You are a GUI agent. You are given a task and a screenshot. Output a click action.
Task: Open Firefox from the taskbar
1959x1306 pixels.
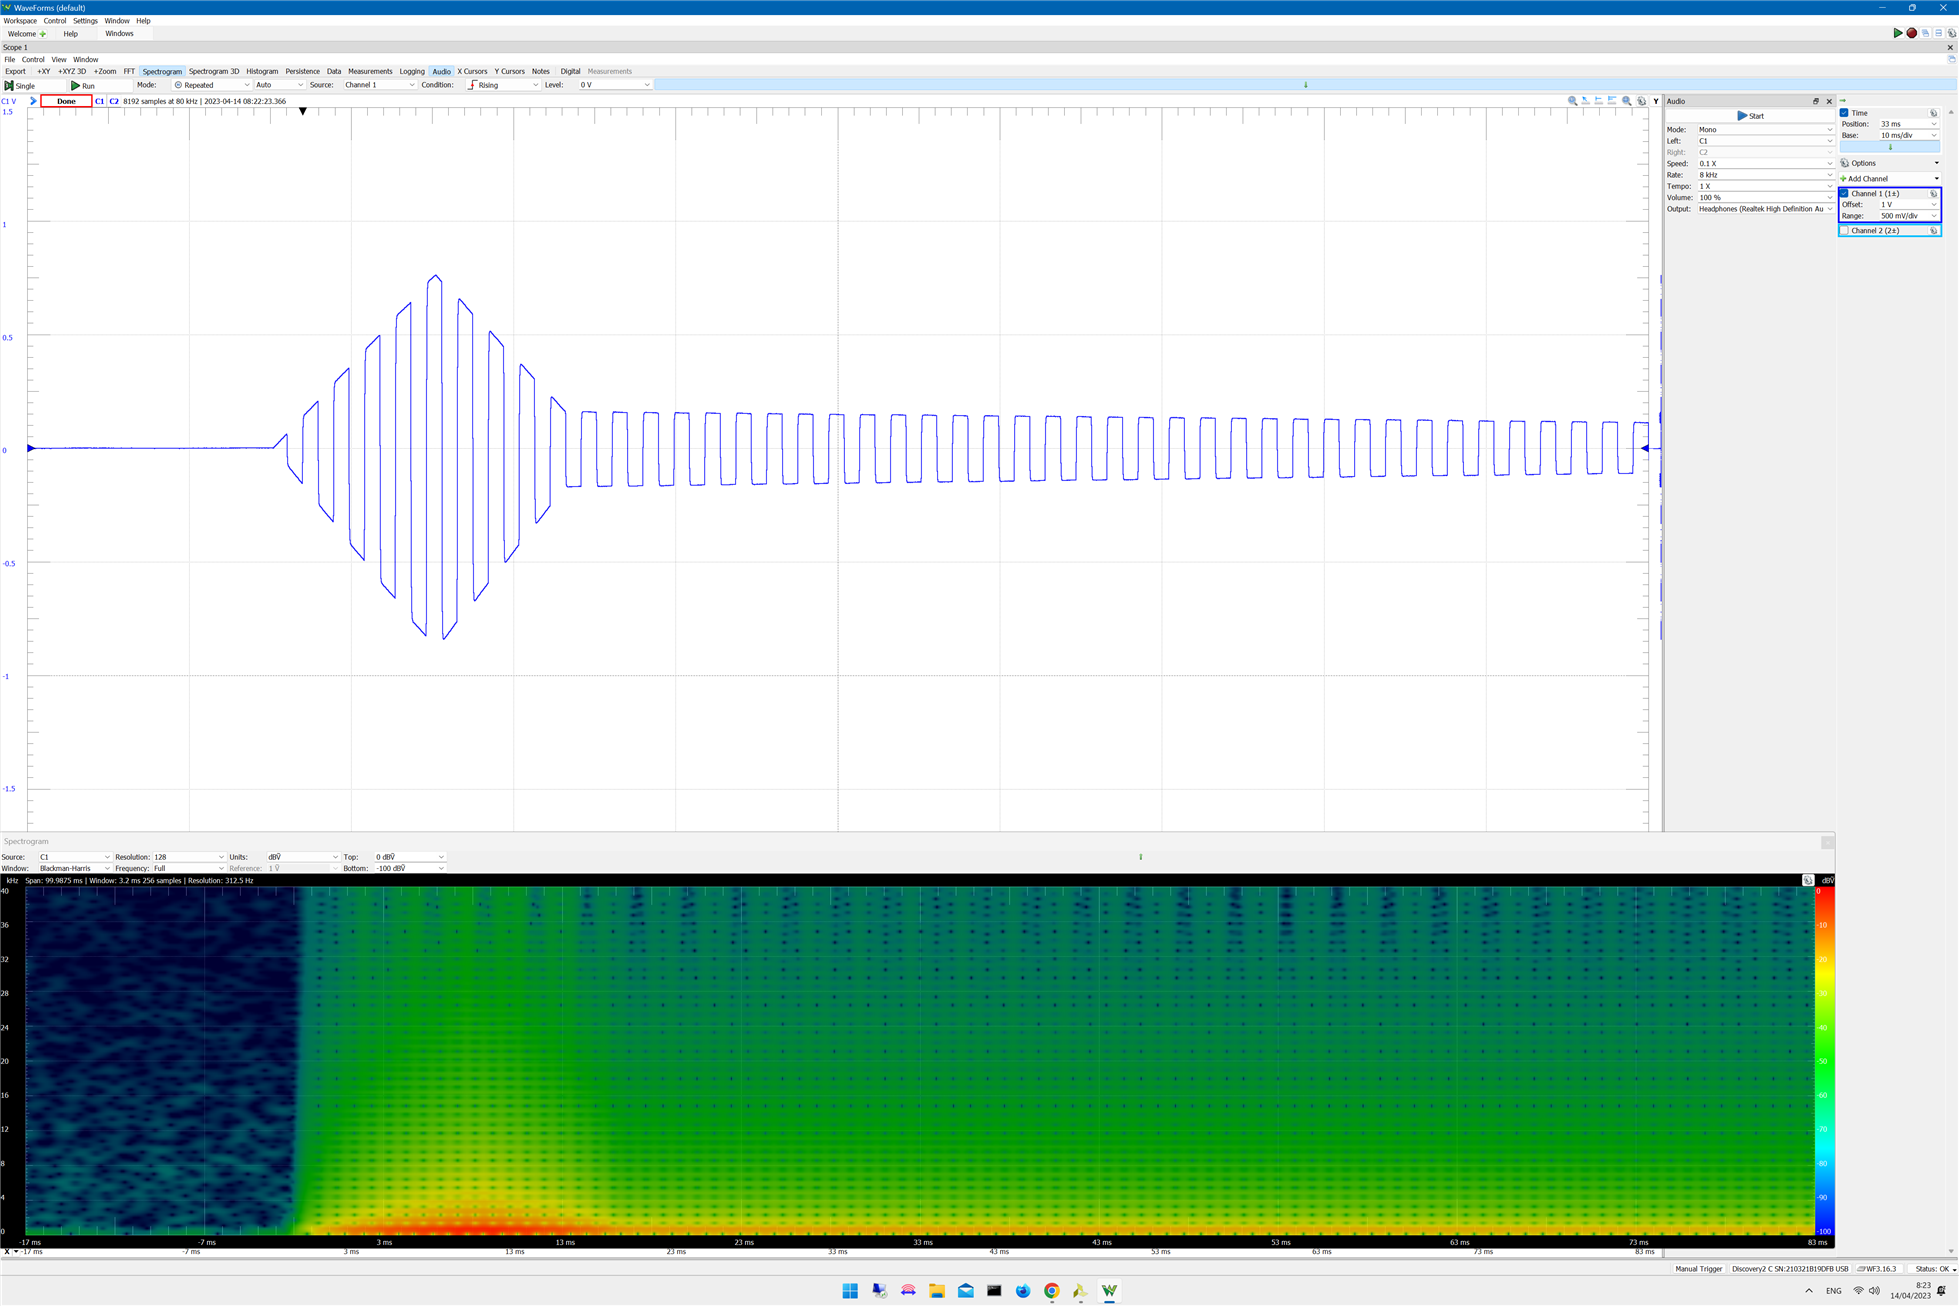(1022, 1291)
